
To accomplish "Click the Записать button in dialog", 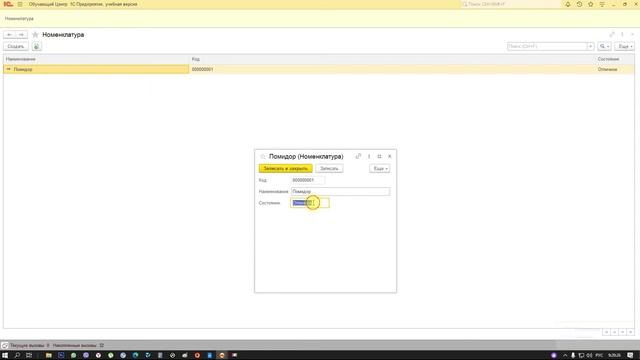I will click(329, 169).
